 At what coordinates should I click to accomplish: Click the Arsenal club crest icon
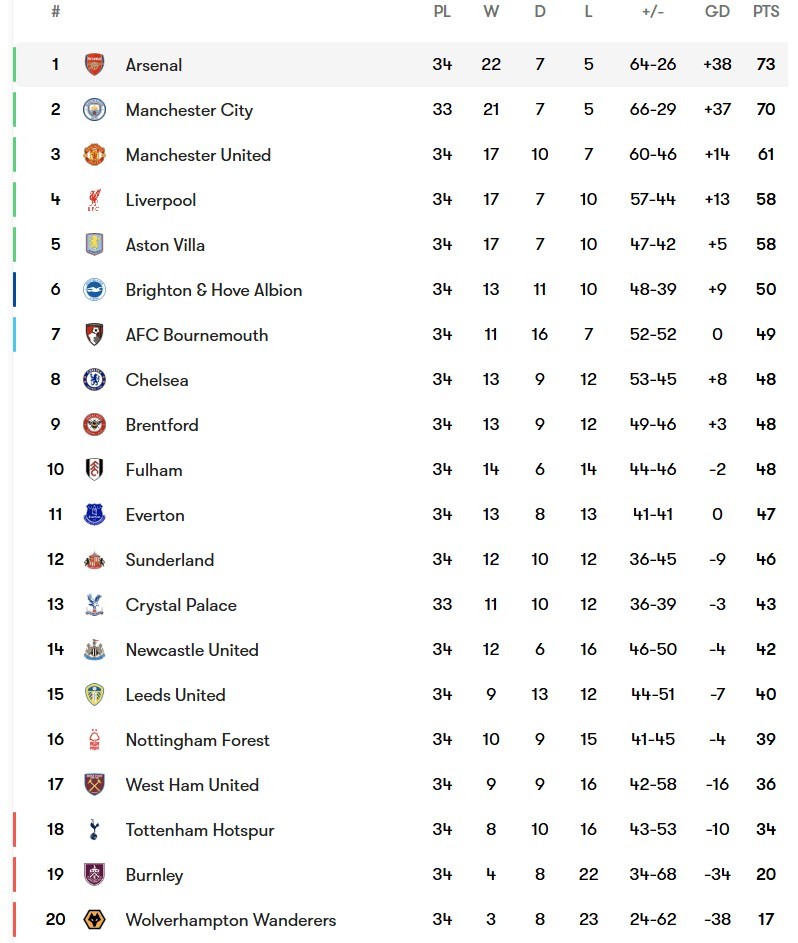click(x=94, y=65)
